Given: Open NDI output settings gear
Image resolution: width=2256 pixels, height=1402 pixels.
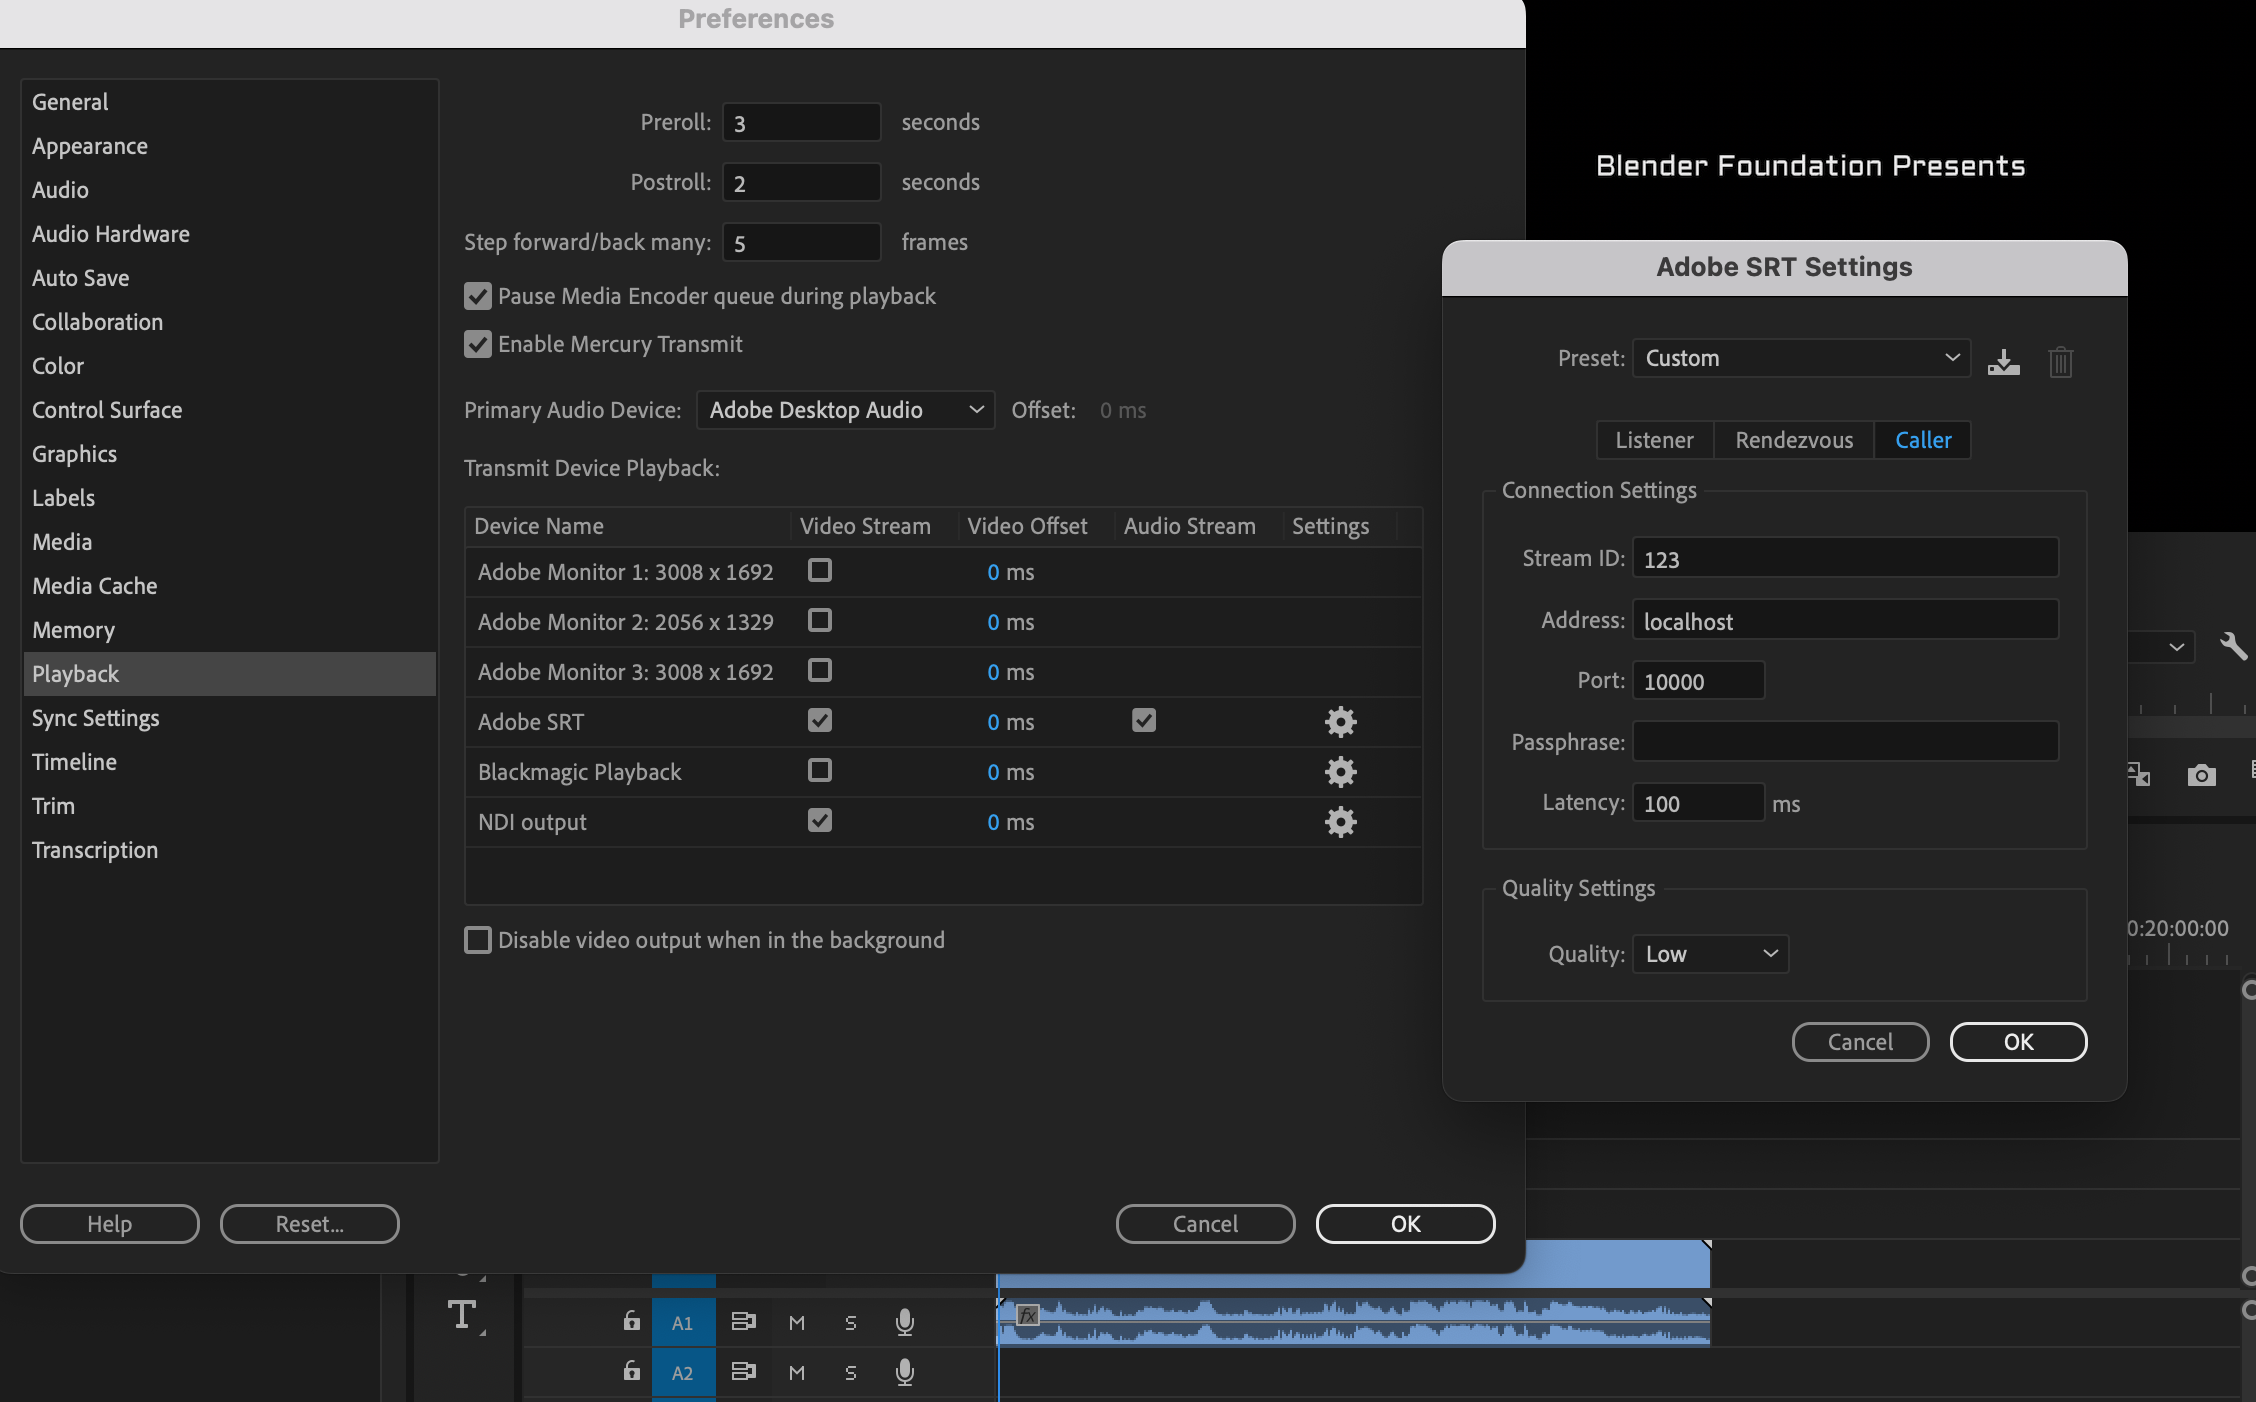Looking at the screenshot, I should point(1340,822).
